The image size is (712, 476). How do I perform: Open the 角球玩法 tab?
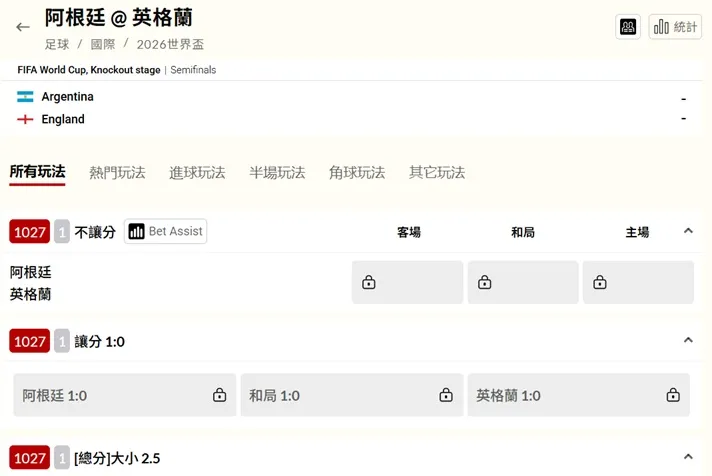tap(357, 173)
